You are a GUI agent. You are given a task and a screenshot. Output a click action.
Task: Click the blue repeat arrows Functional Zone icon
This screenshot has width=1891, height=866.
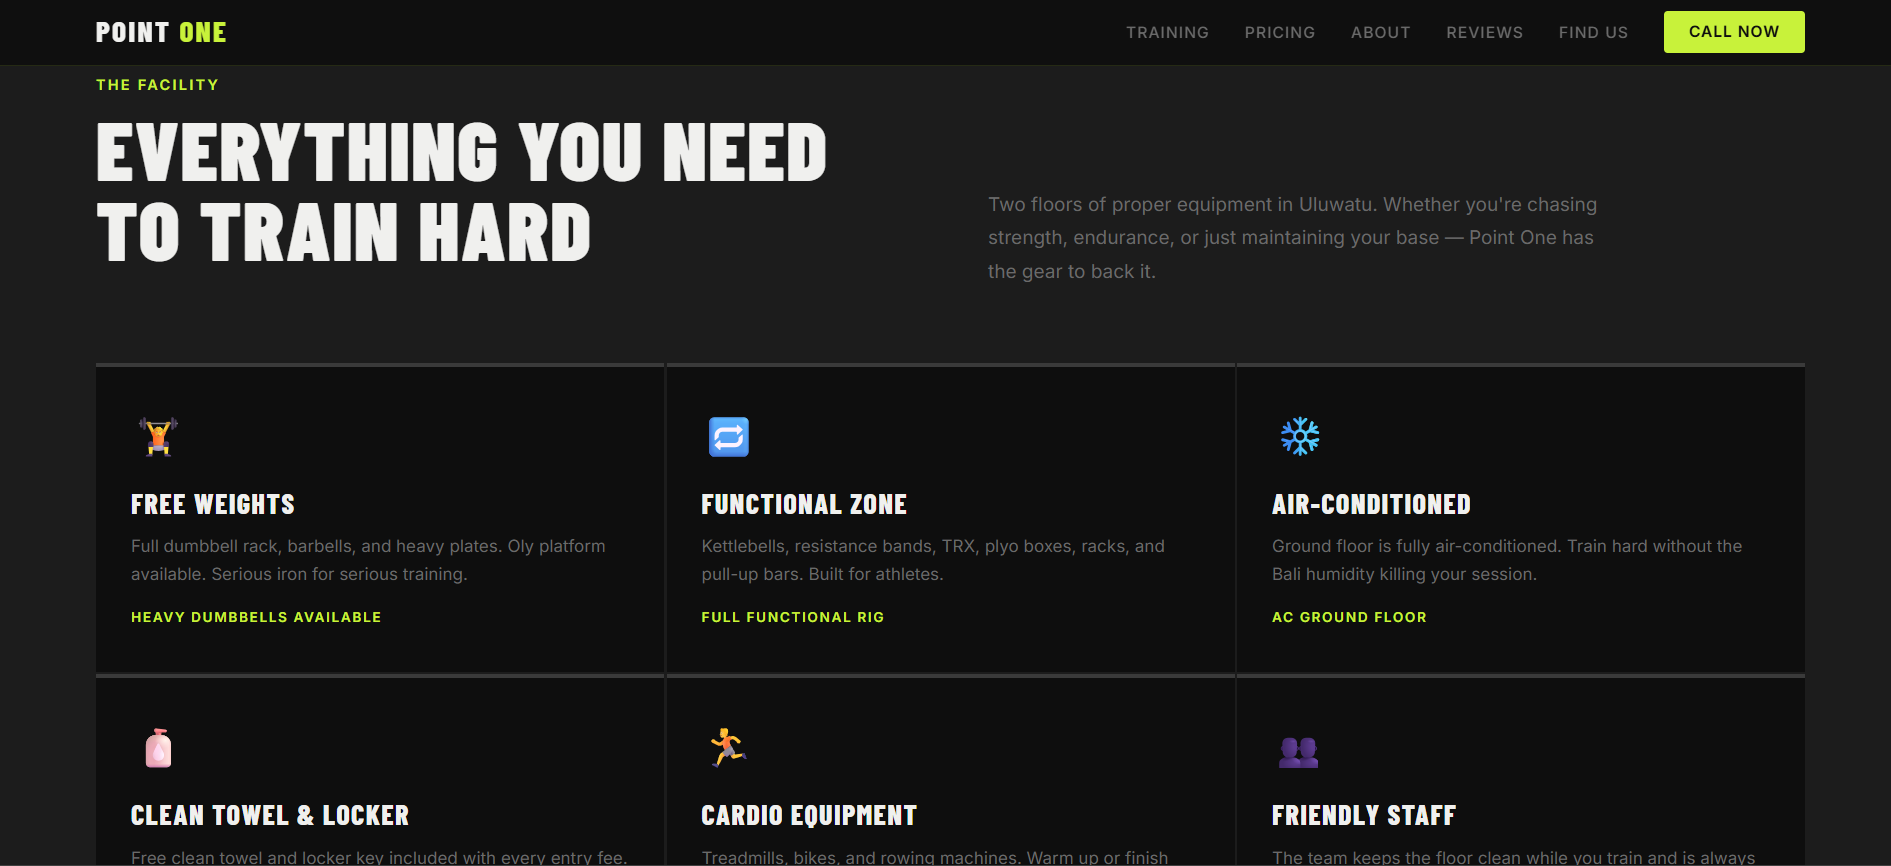pyautogui.click(x=729, y=437)
